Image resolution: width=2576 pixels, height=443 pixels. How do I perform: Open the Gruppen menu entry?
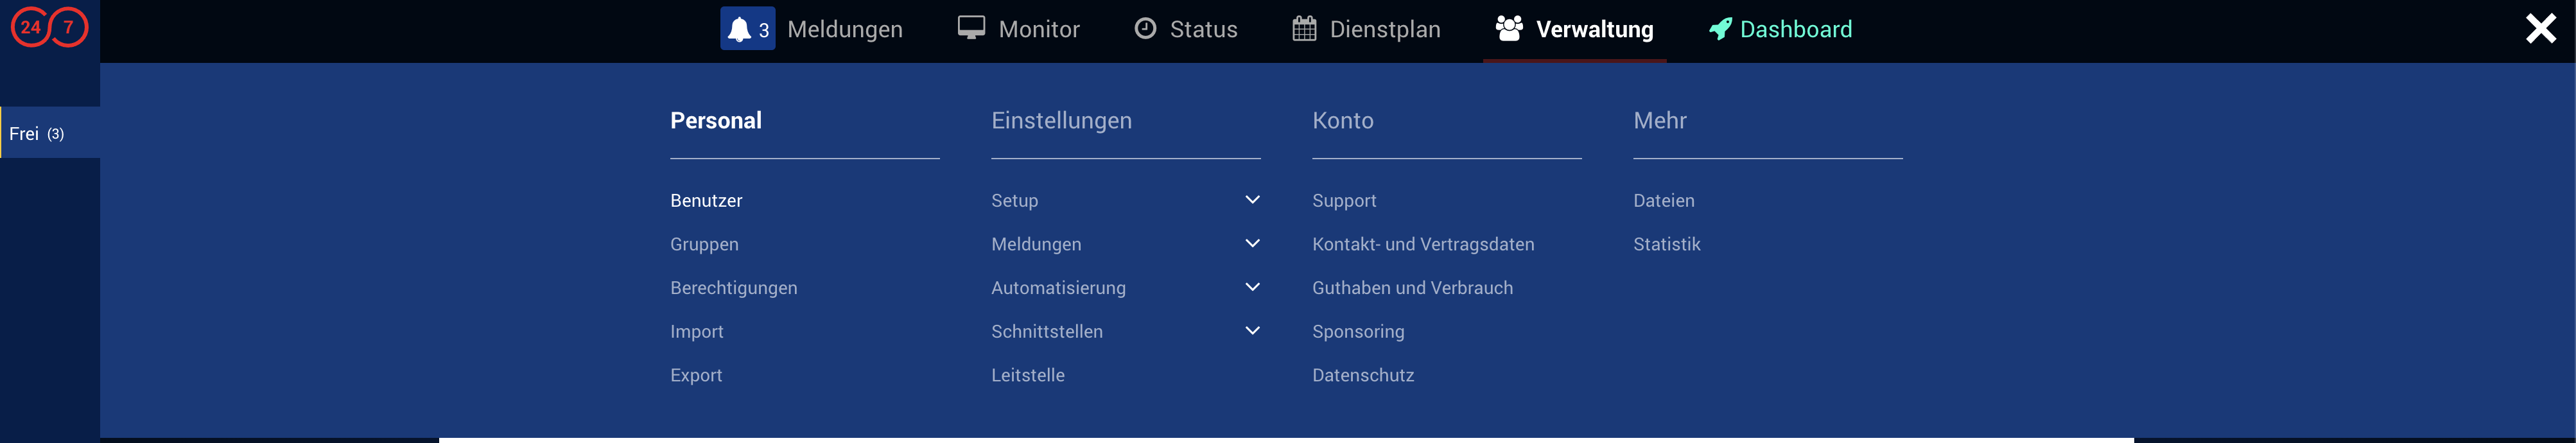[x=704, y=245]
